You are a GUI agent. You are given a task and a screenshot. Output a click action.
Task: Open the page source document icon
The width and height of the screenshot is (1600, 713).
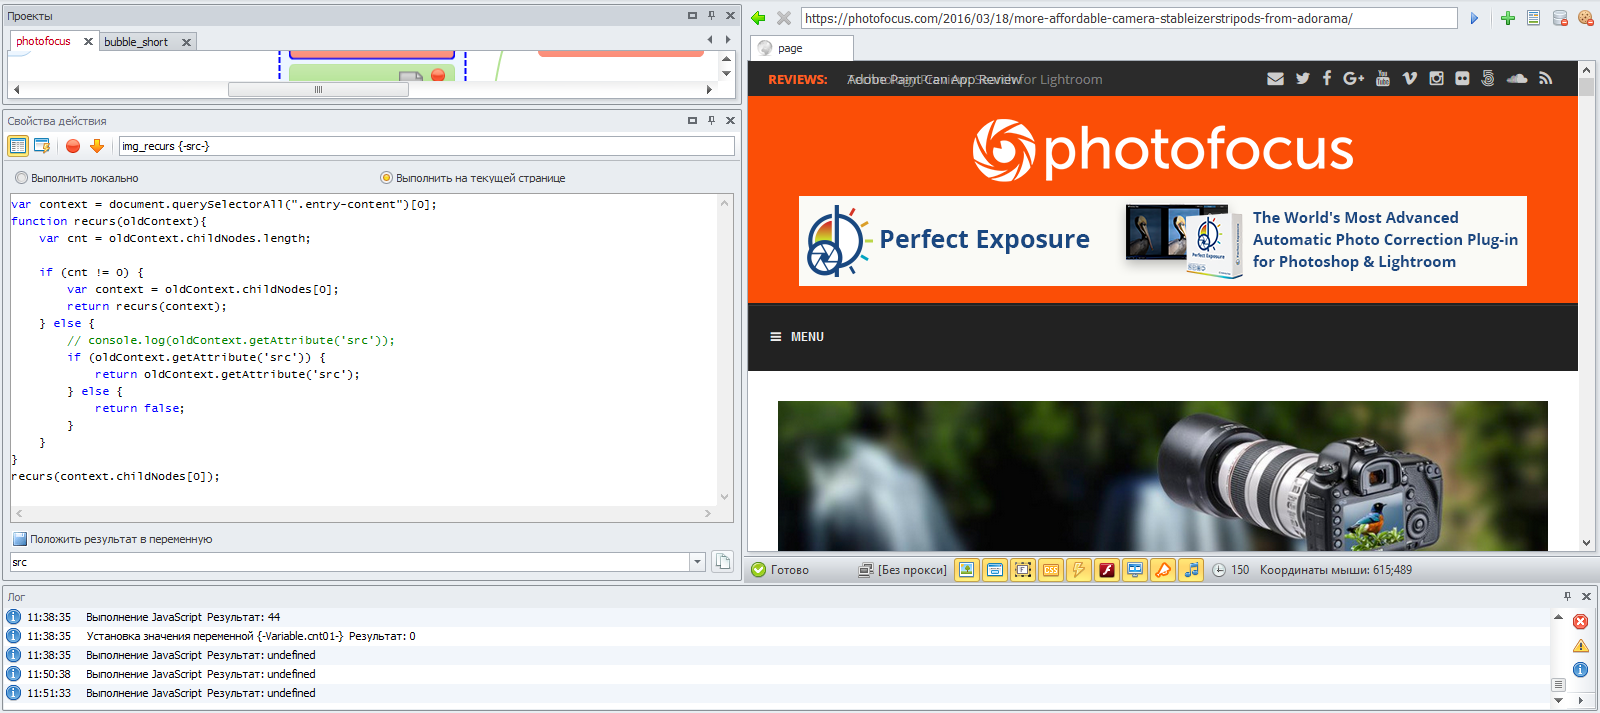tap(1533, 18)
